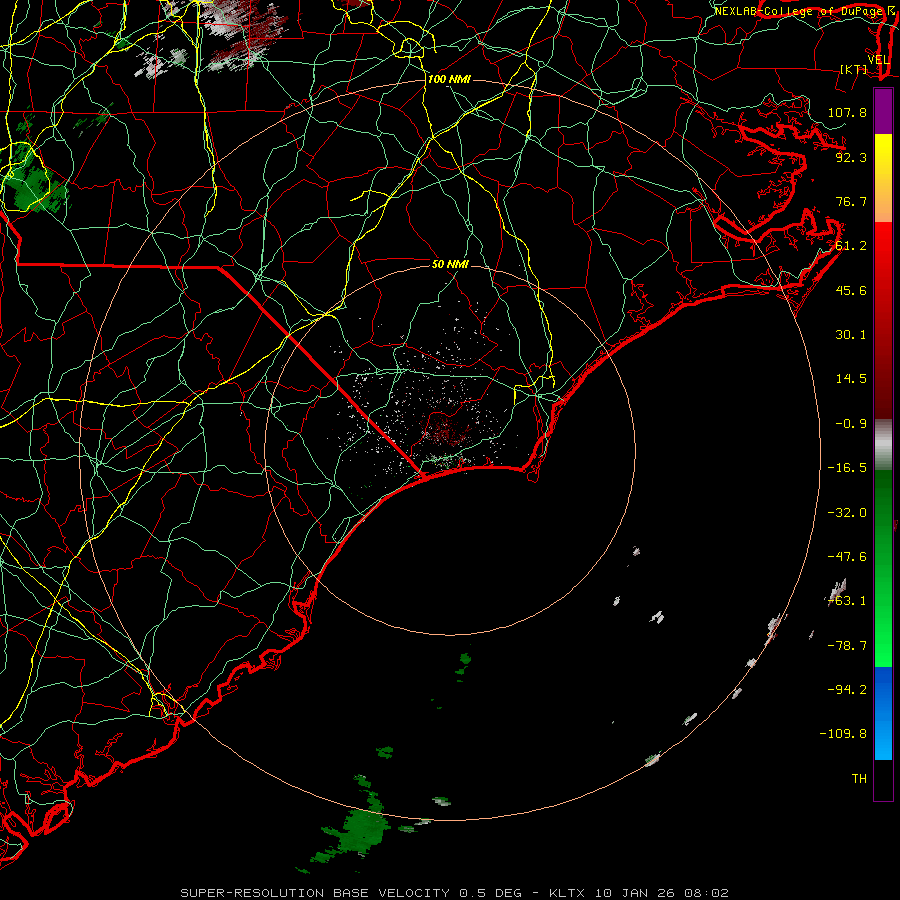Select the -63.1 legend value
The image size is (900, 900).
[x=847, y=601]
